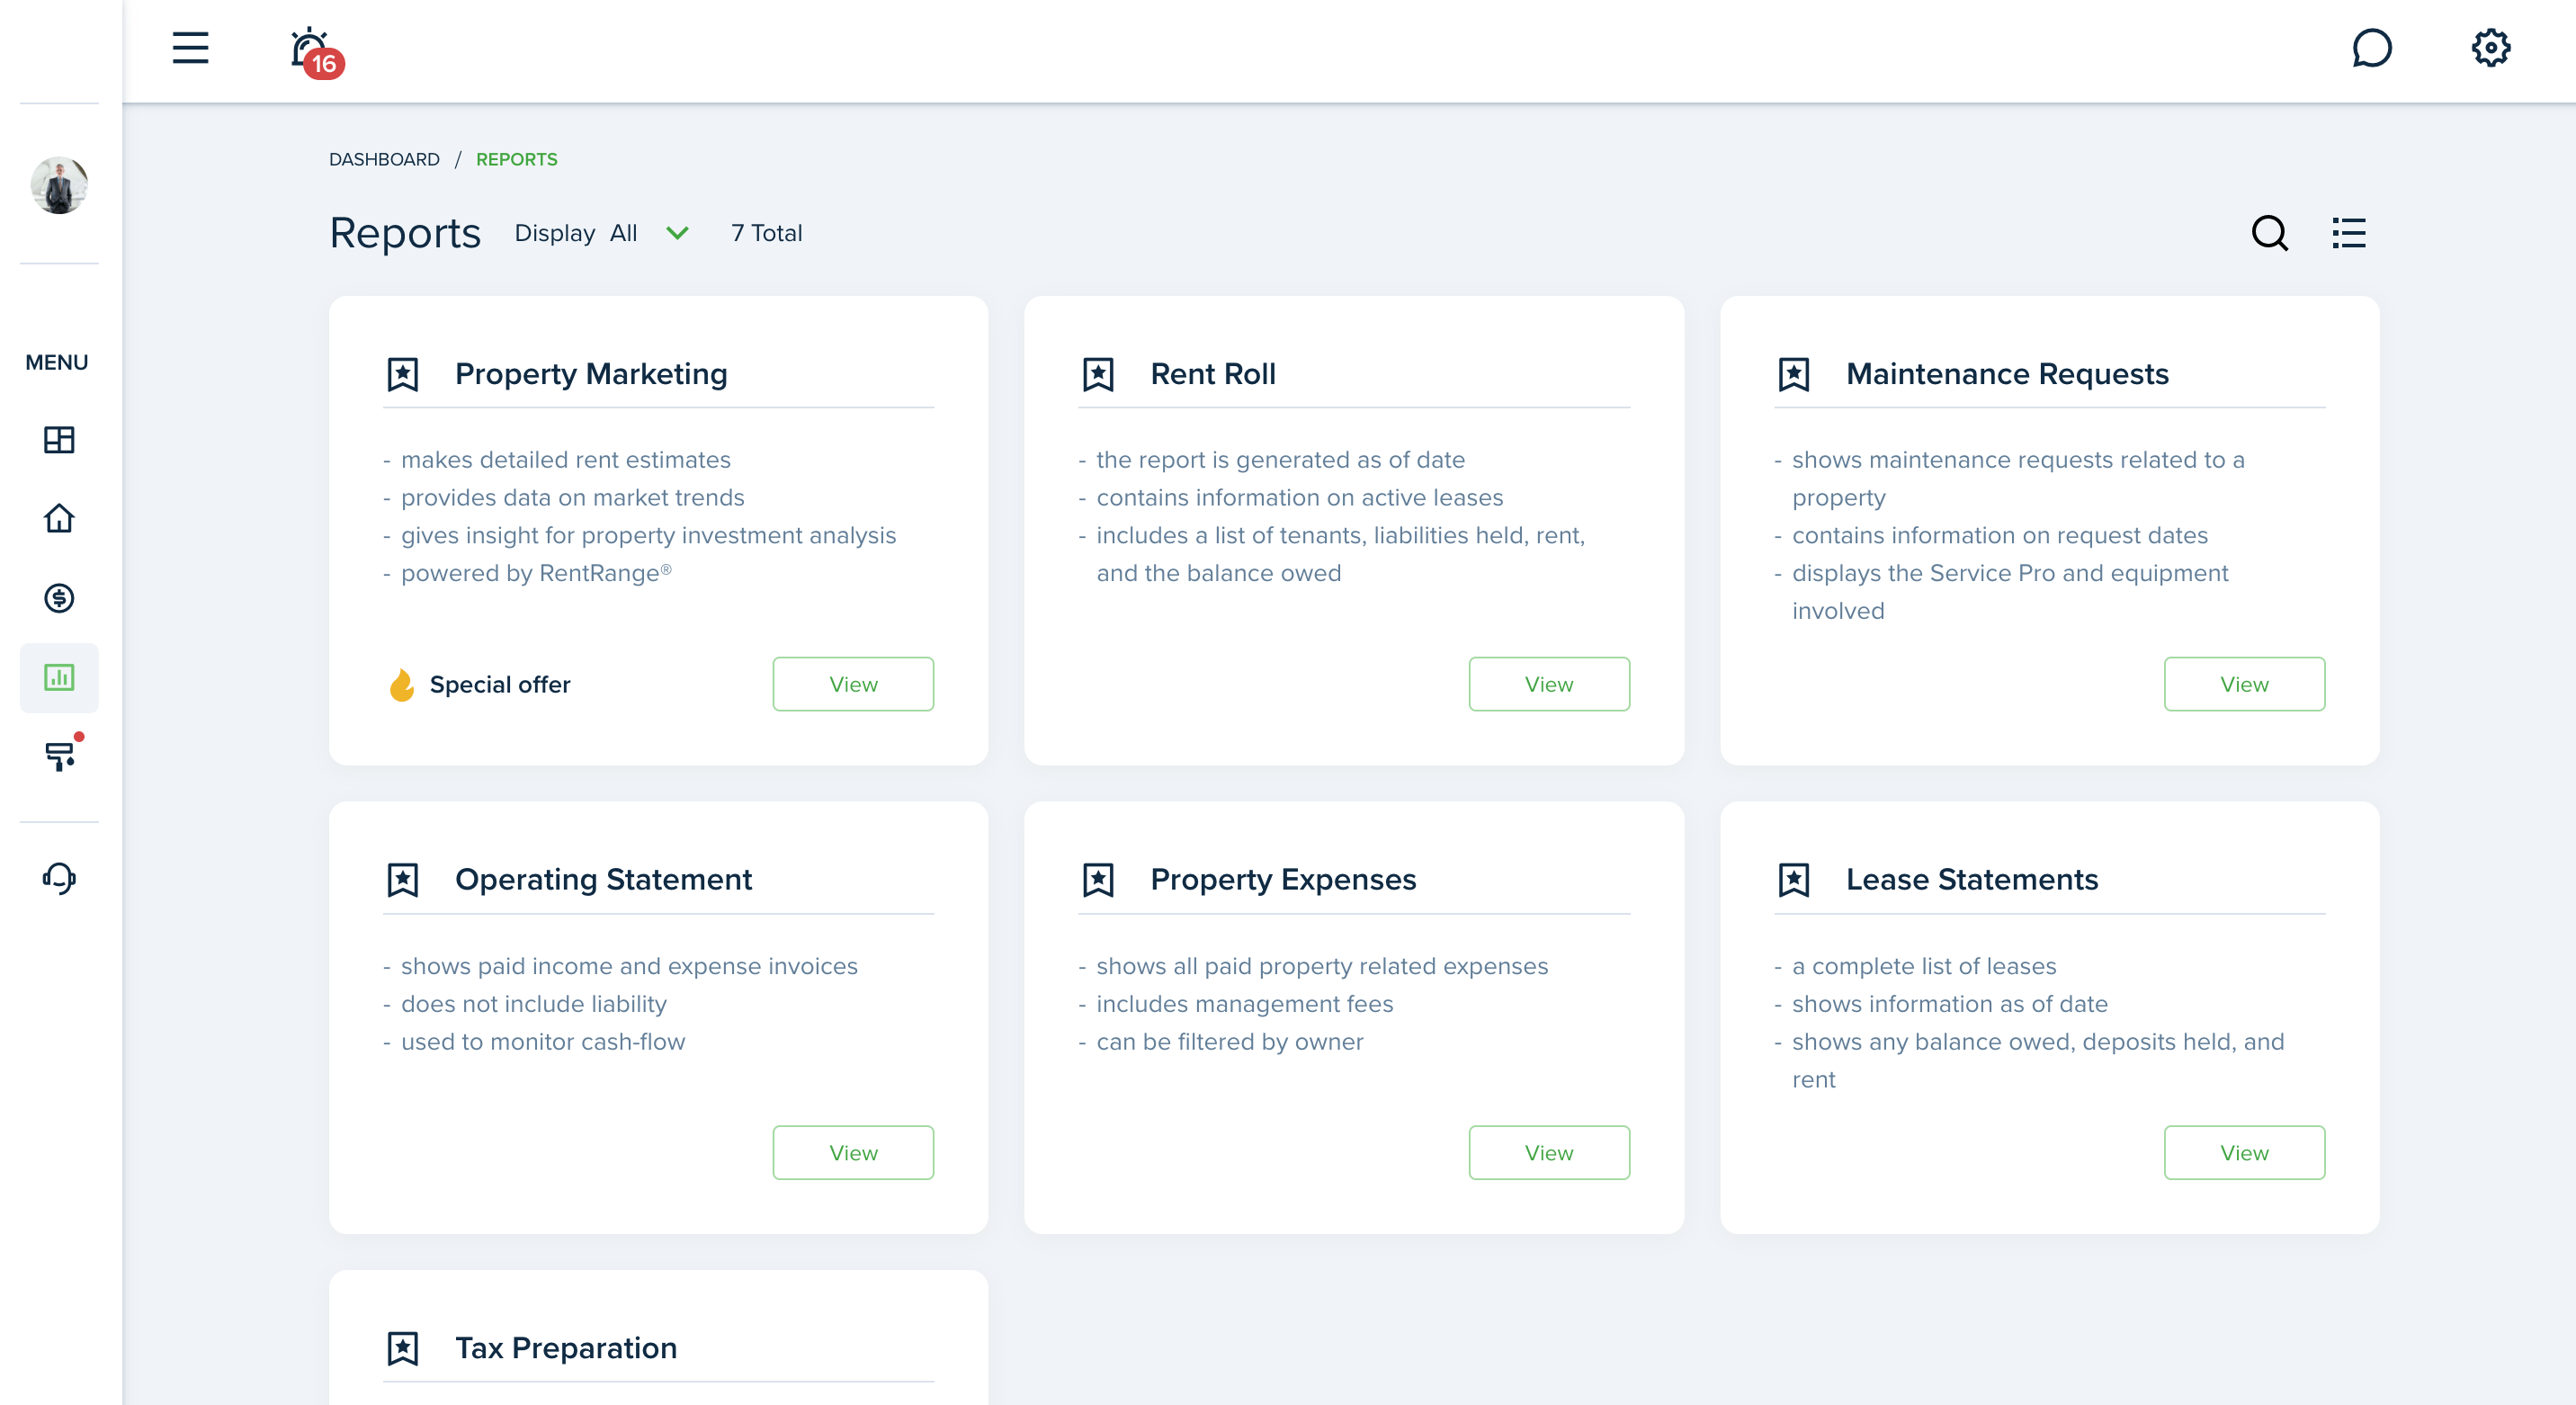This screenshot has height=1405, width=2576.
Task: Click the 7 Total count
Action: pos(767,233)
